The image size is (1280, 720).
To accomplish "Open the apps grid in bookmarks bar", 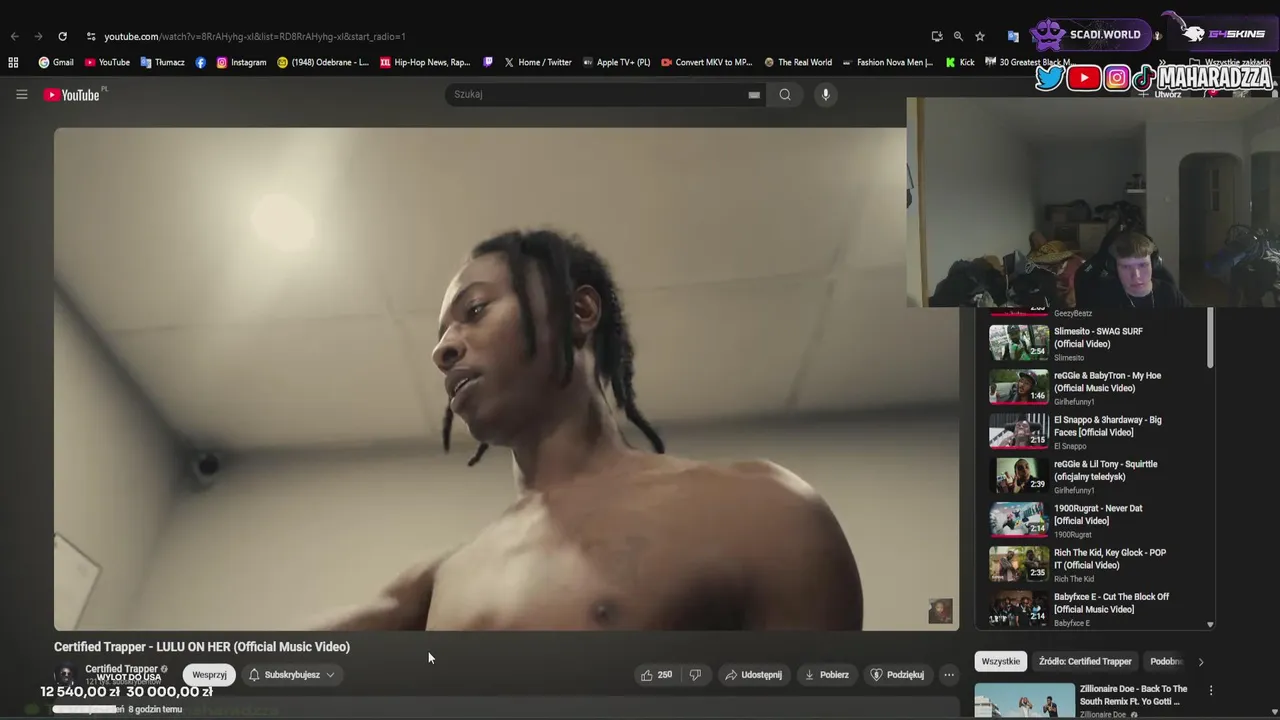I will pos(13,62).
